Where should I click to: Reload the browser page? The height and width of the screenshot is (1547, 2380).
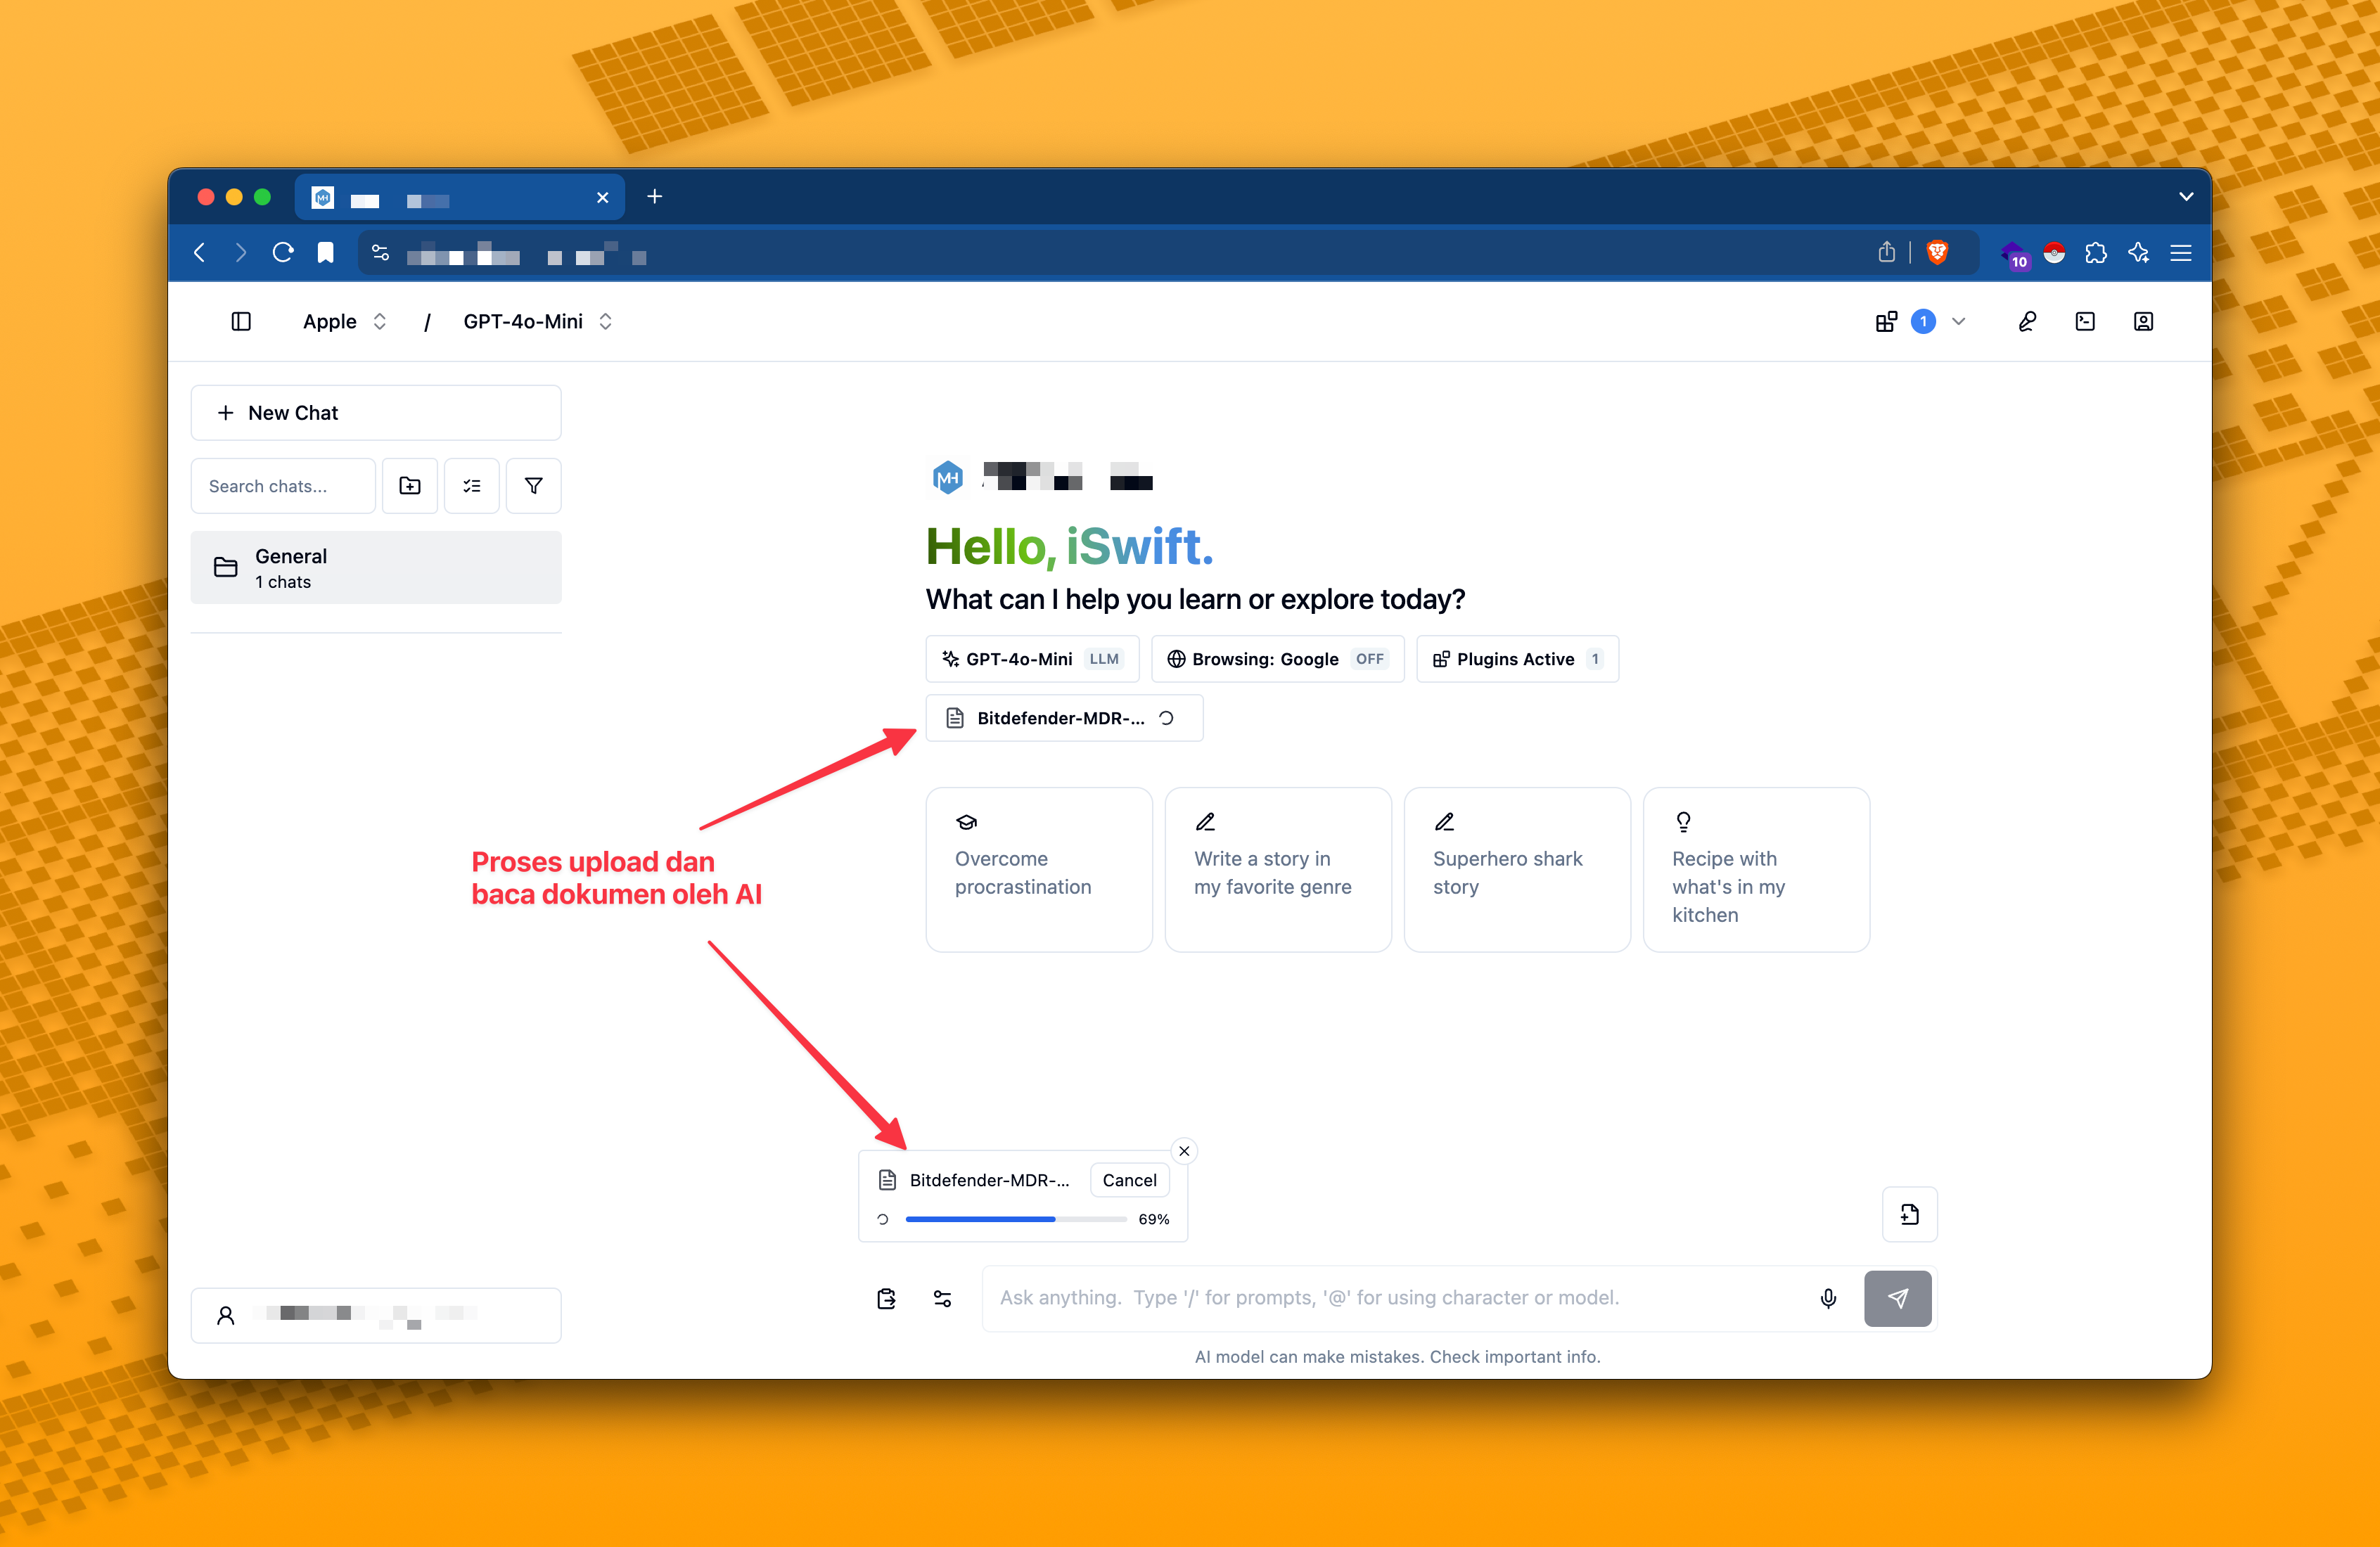click(283, 252)
